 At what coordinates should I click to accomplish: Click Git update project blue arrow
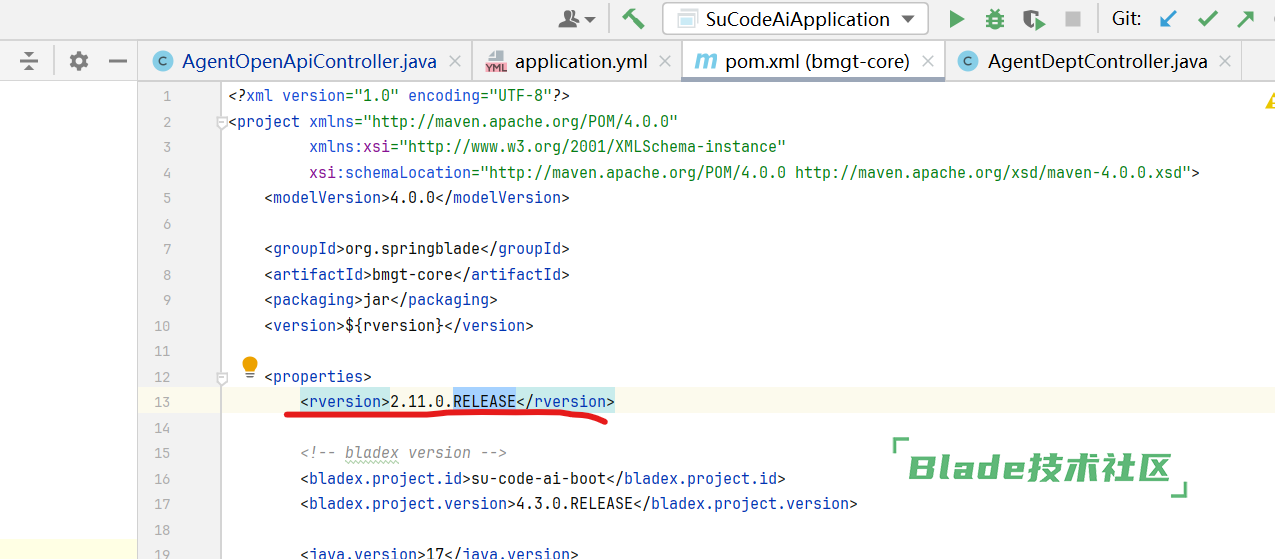pyautogui.click(x=1168, y=19)
